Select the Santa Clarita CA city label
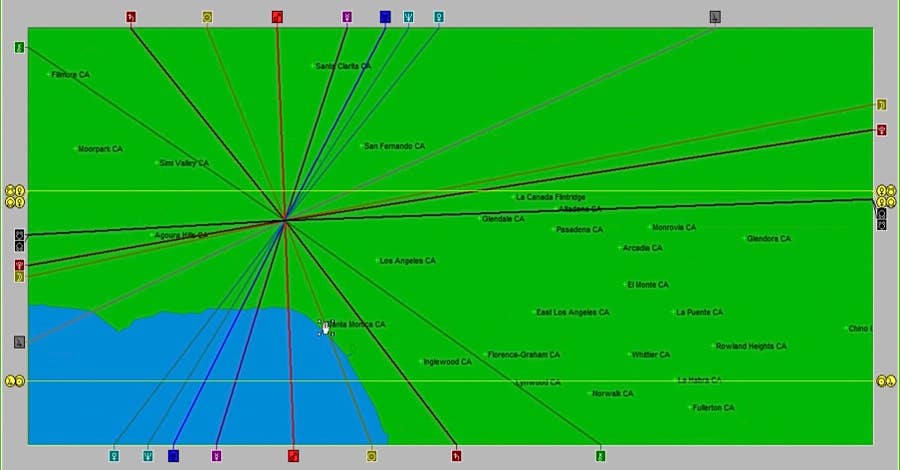This screenshot has width=900, height=470. point(342,66)
